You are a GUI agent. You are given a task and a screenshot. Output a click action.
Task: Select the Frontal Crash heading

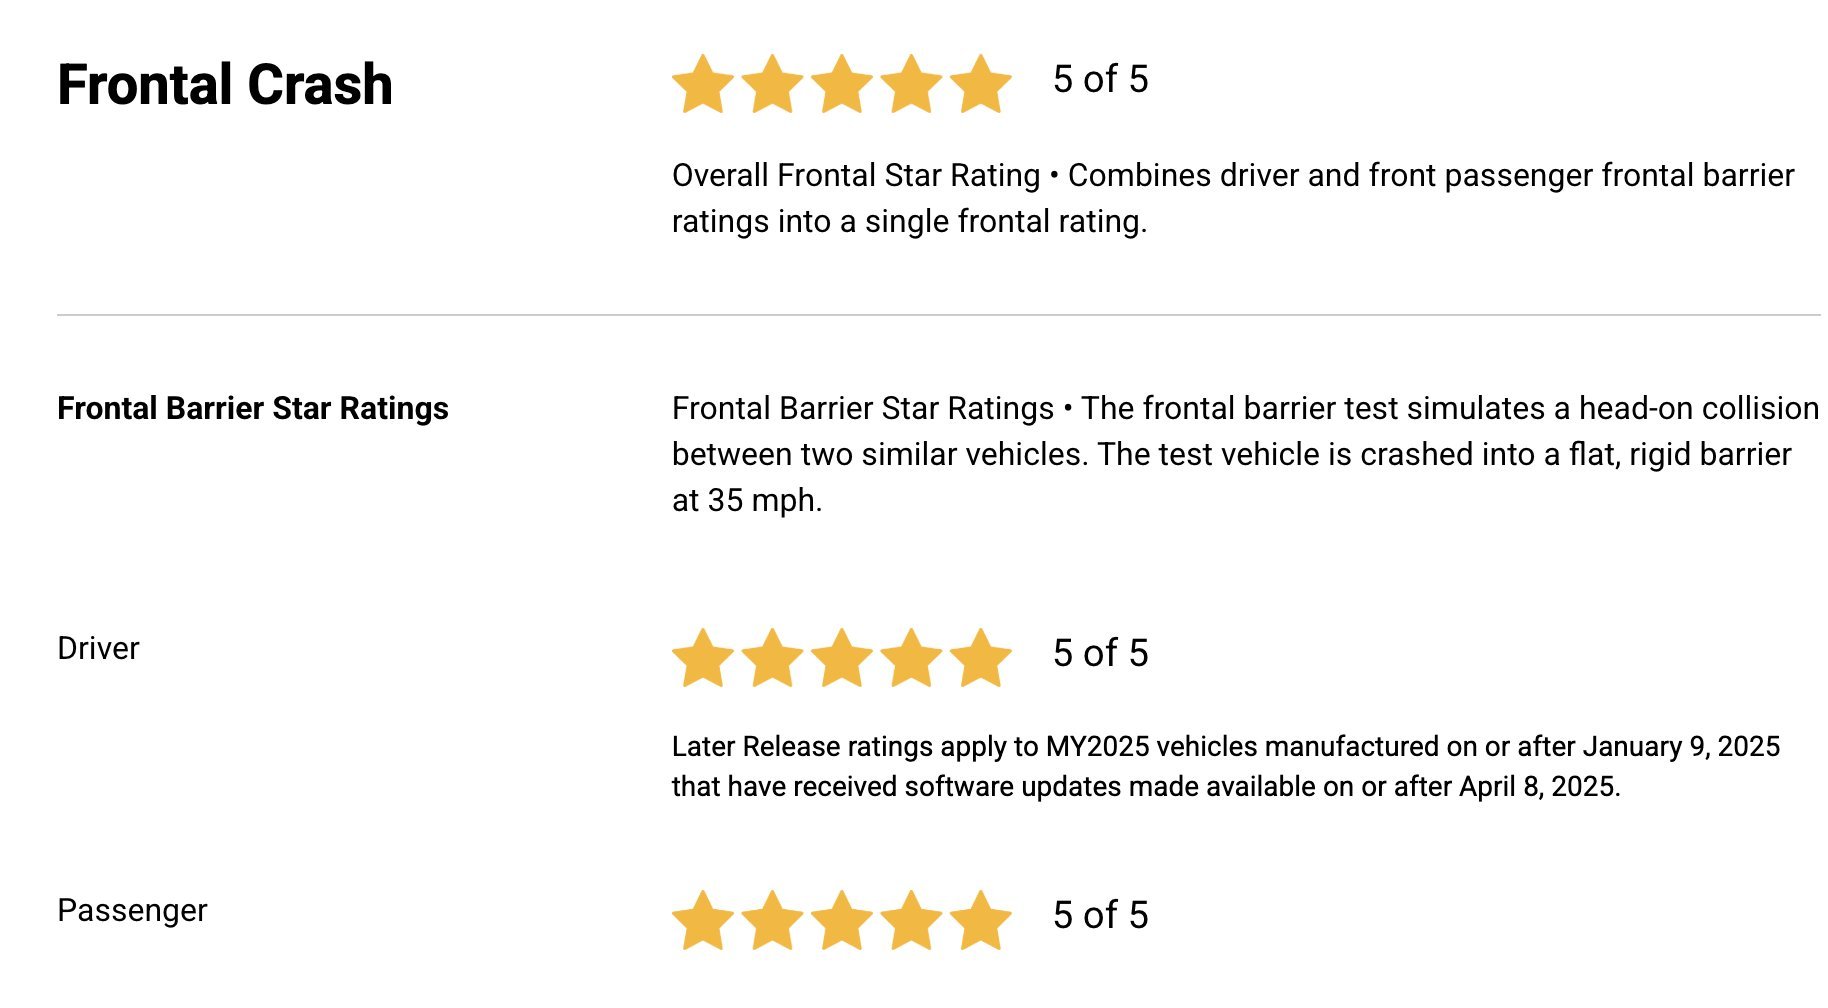coord(225,84)
